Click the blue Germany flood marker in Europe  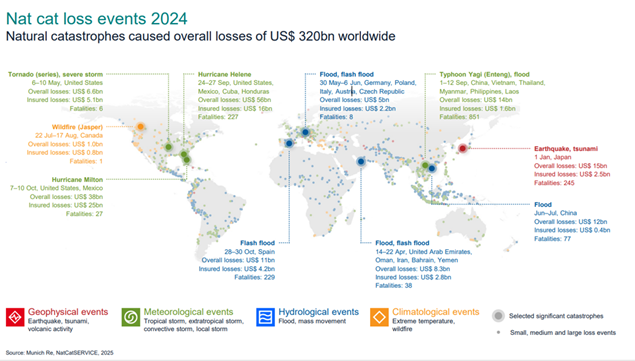[x=305, y=132]
